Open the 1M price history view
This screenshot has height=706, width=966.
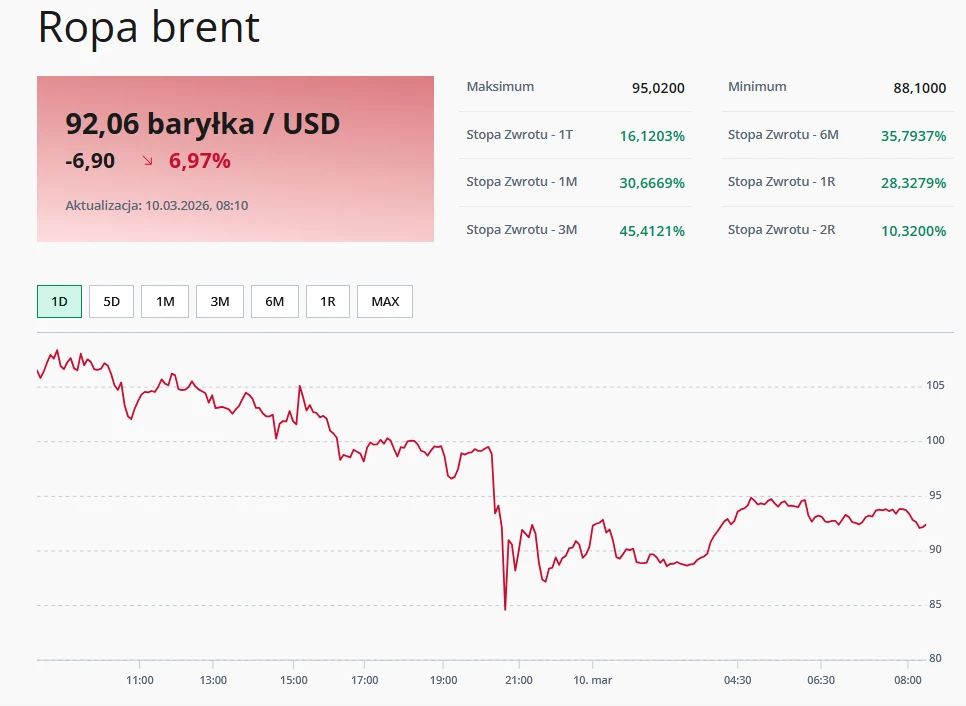click(x=164, y=301)
